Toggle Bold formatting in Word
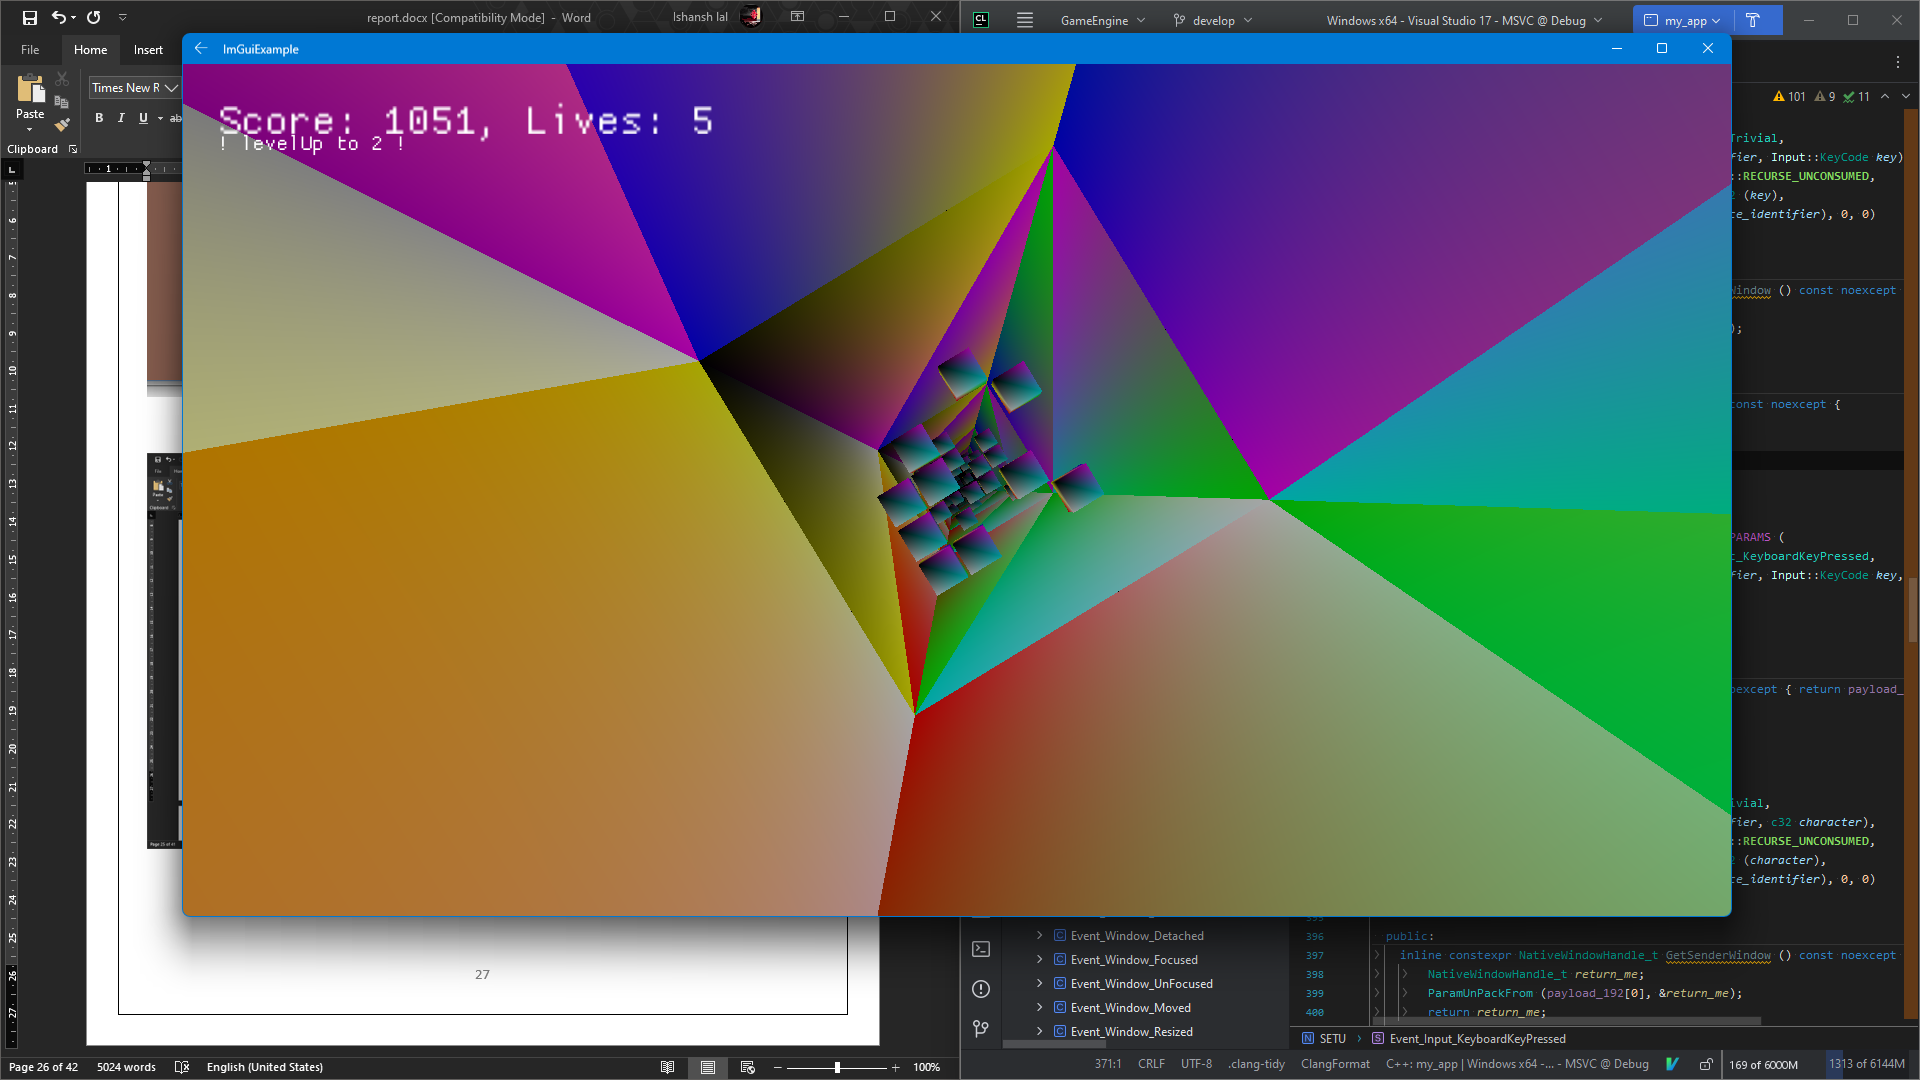This screenshot has height=1080, width=1920. click(x=99, y=118)
